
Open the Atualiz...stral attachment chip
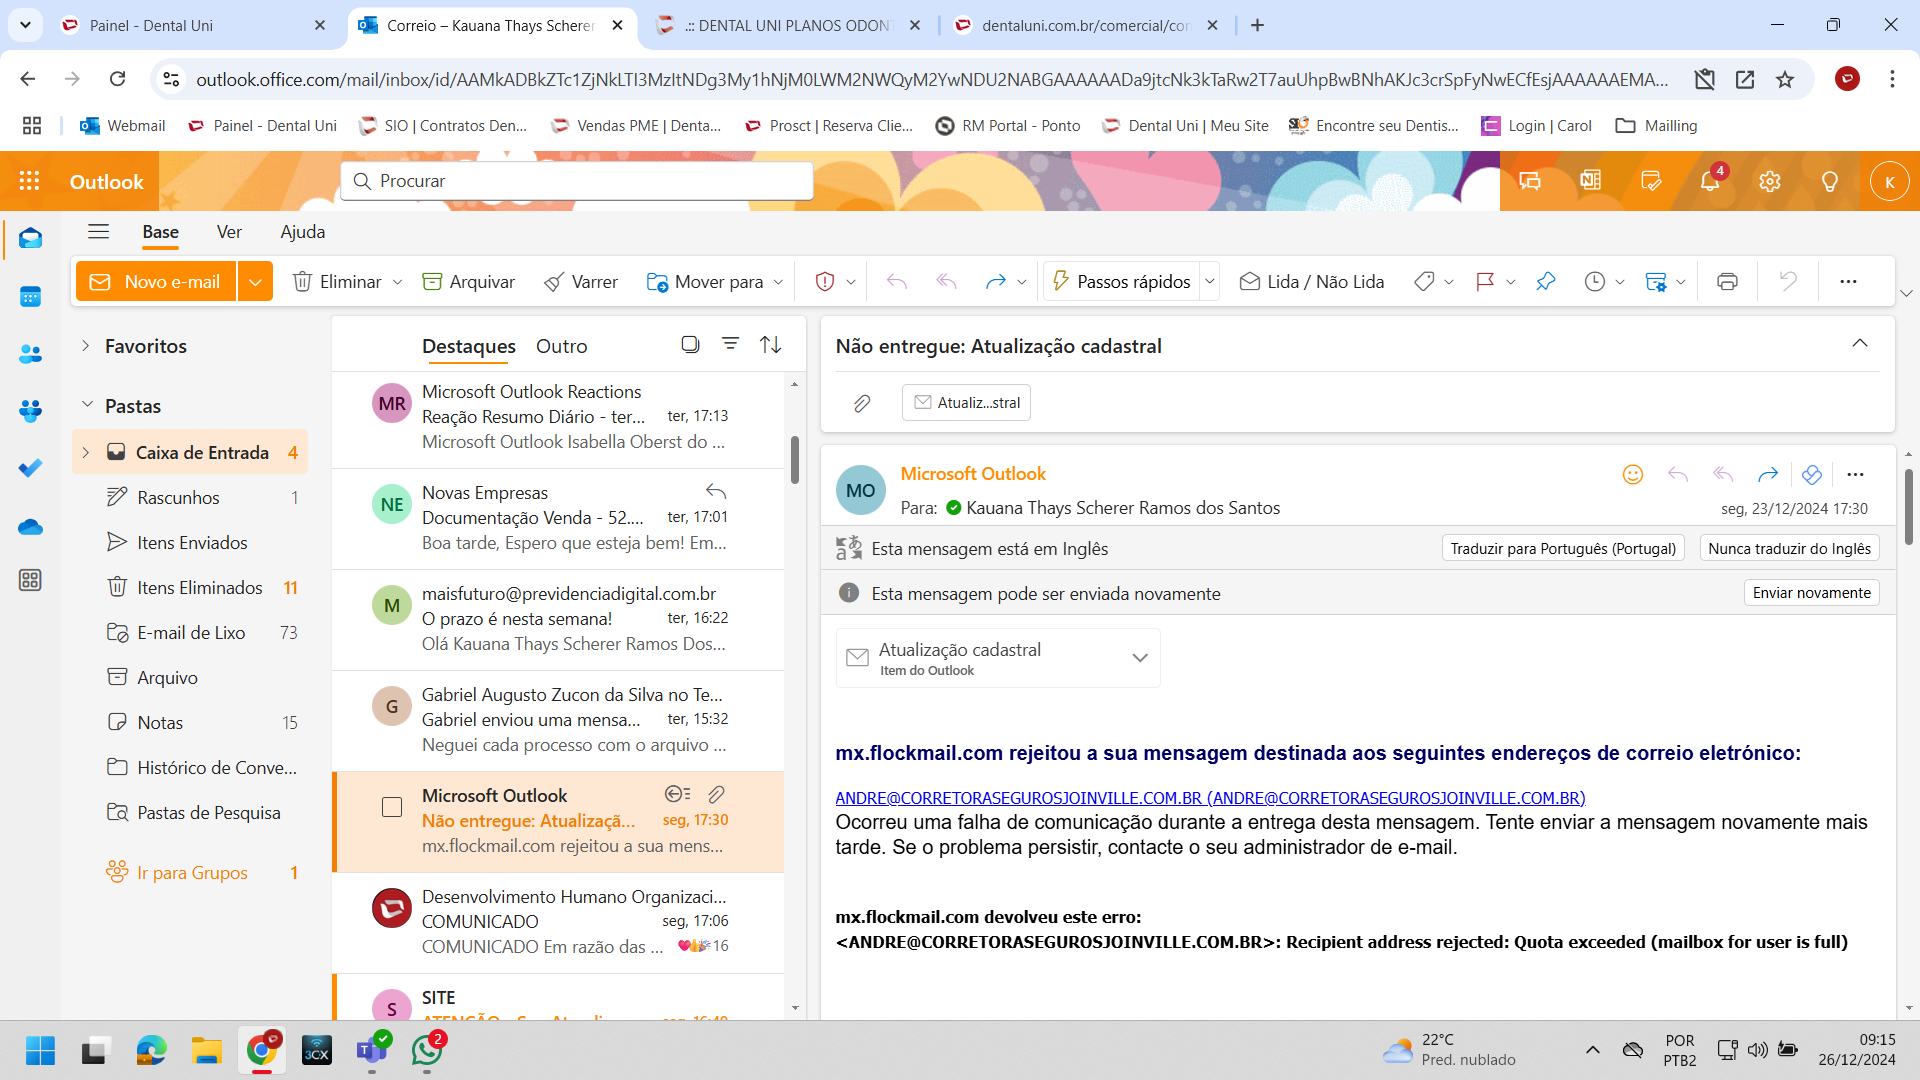point(966,403)
